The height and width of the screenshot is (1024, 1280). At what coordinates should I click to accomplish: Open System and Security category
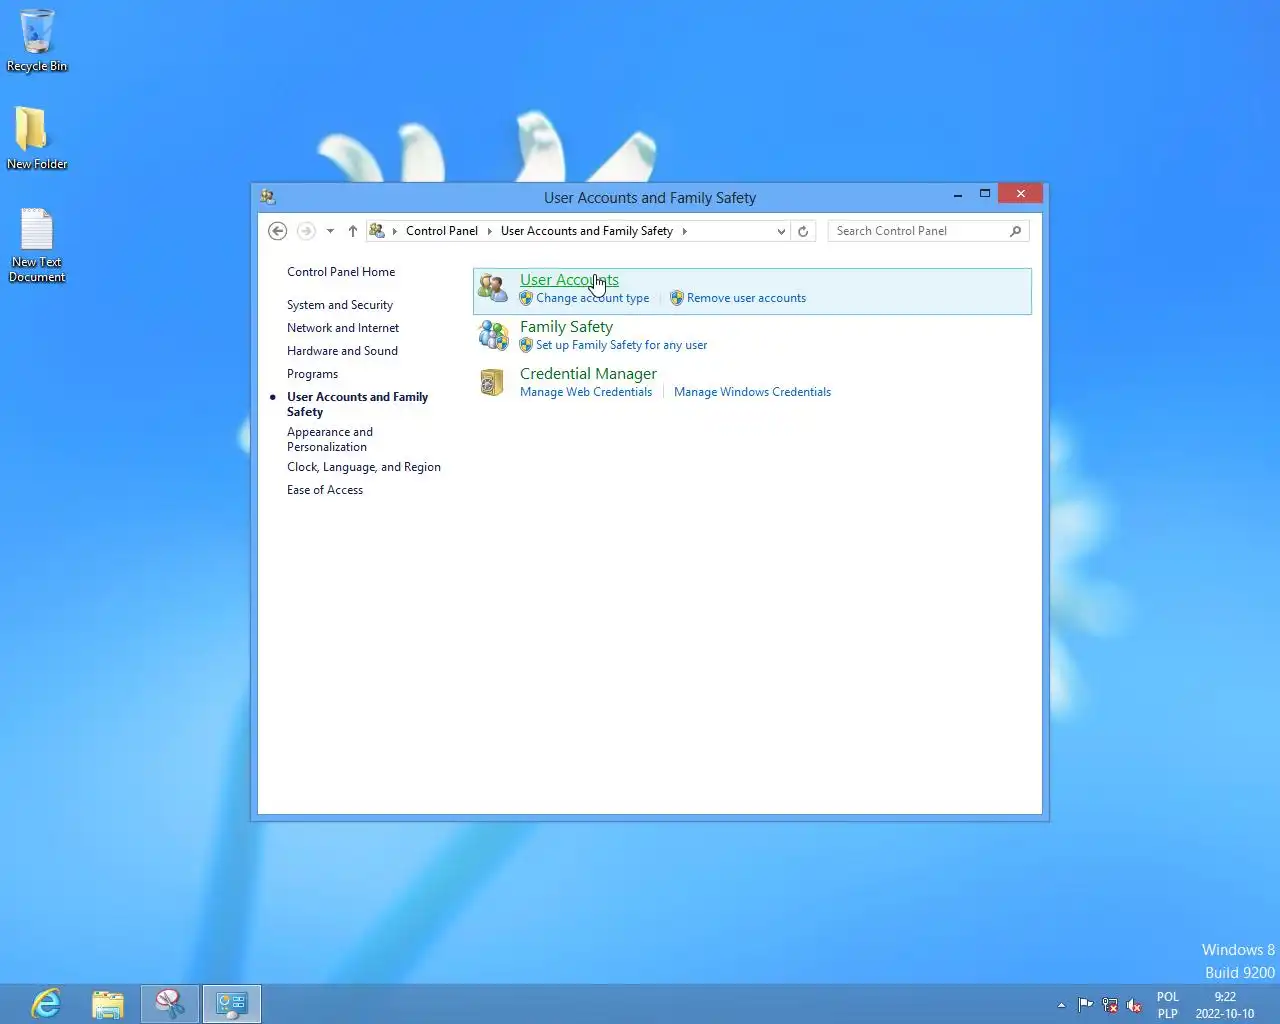tap(340, 305)
